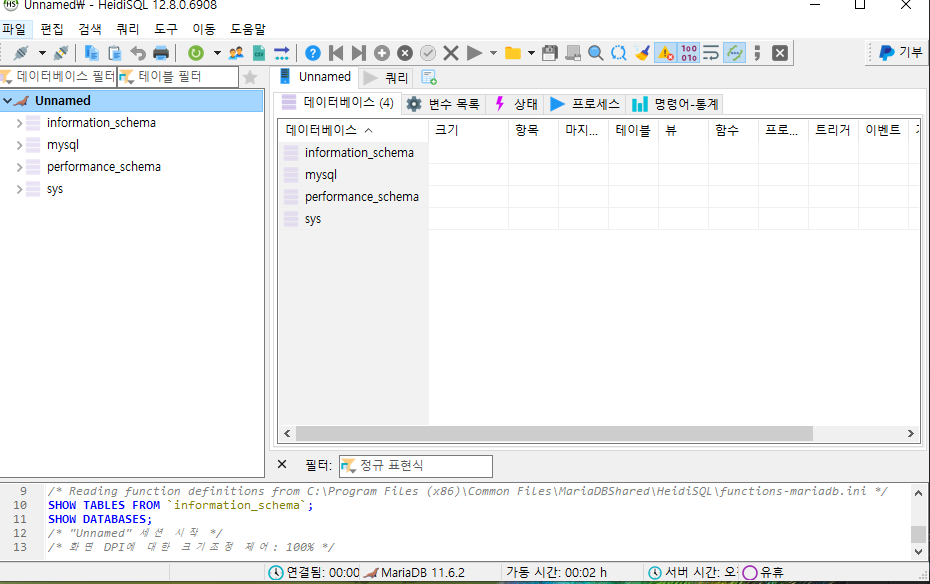Viewport: 930px width, 584px height.
Task: Click the export database arrow-dots icon
Action: (282, 53)
